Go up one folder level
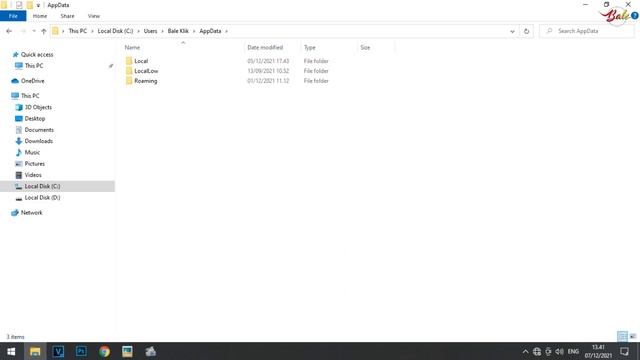This screenshot has height=360, width=640. click(44, 31)
